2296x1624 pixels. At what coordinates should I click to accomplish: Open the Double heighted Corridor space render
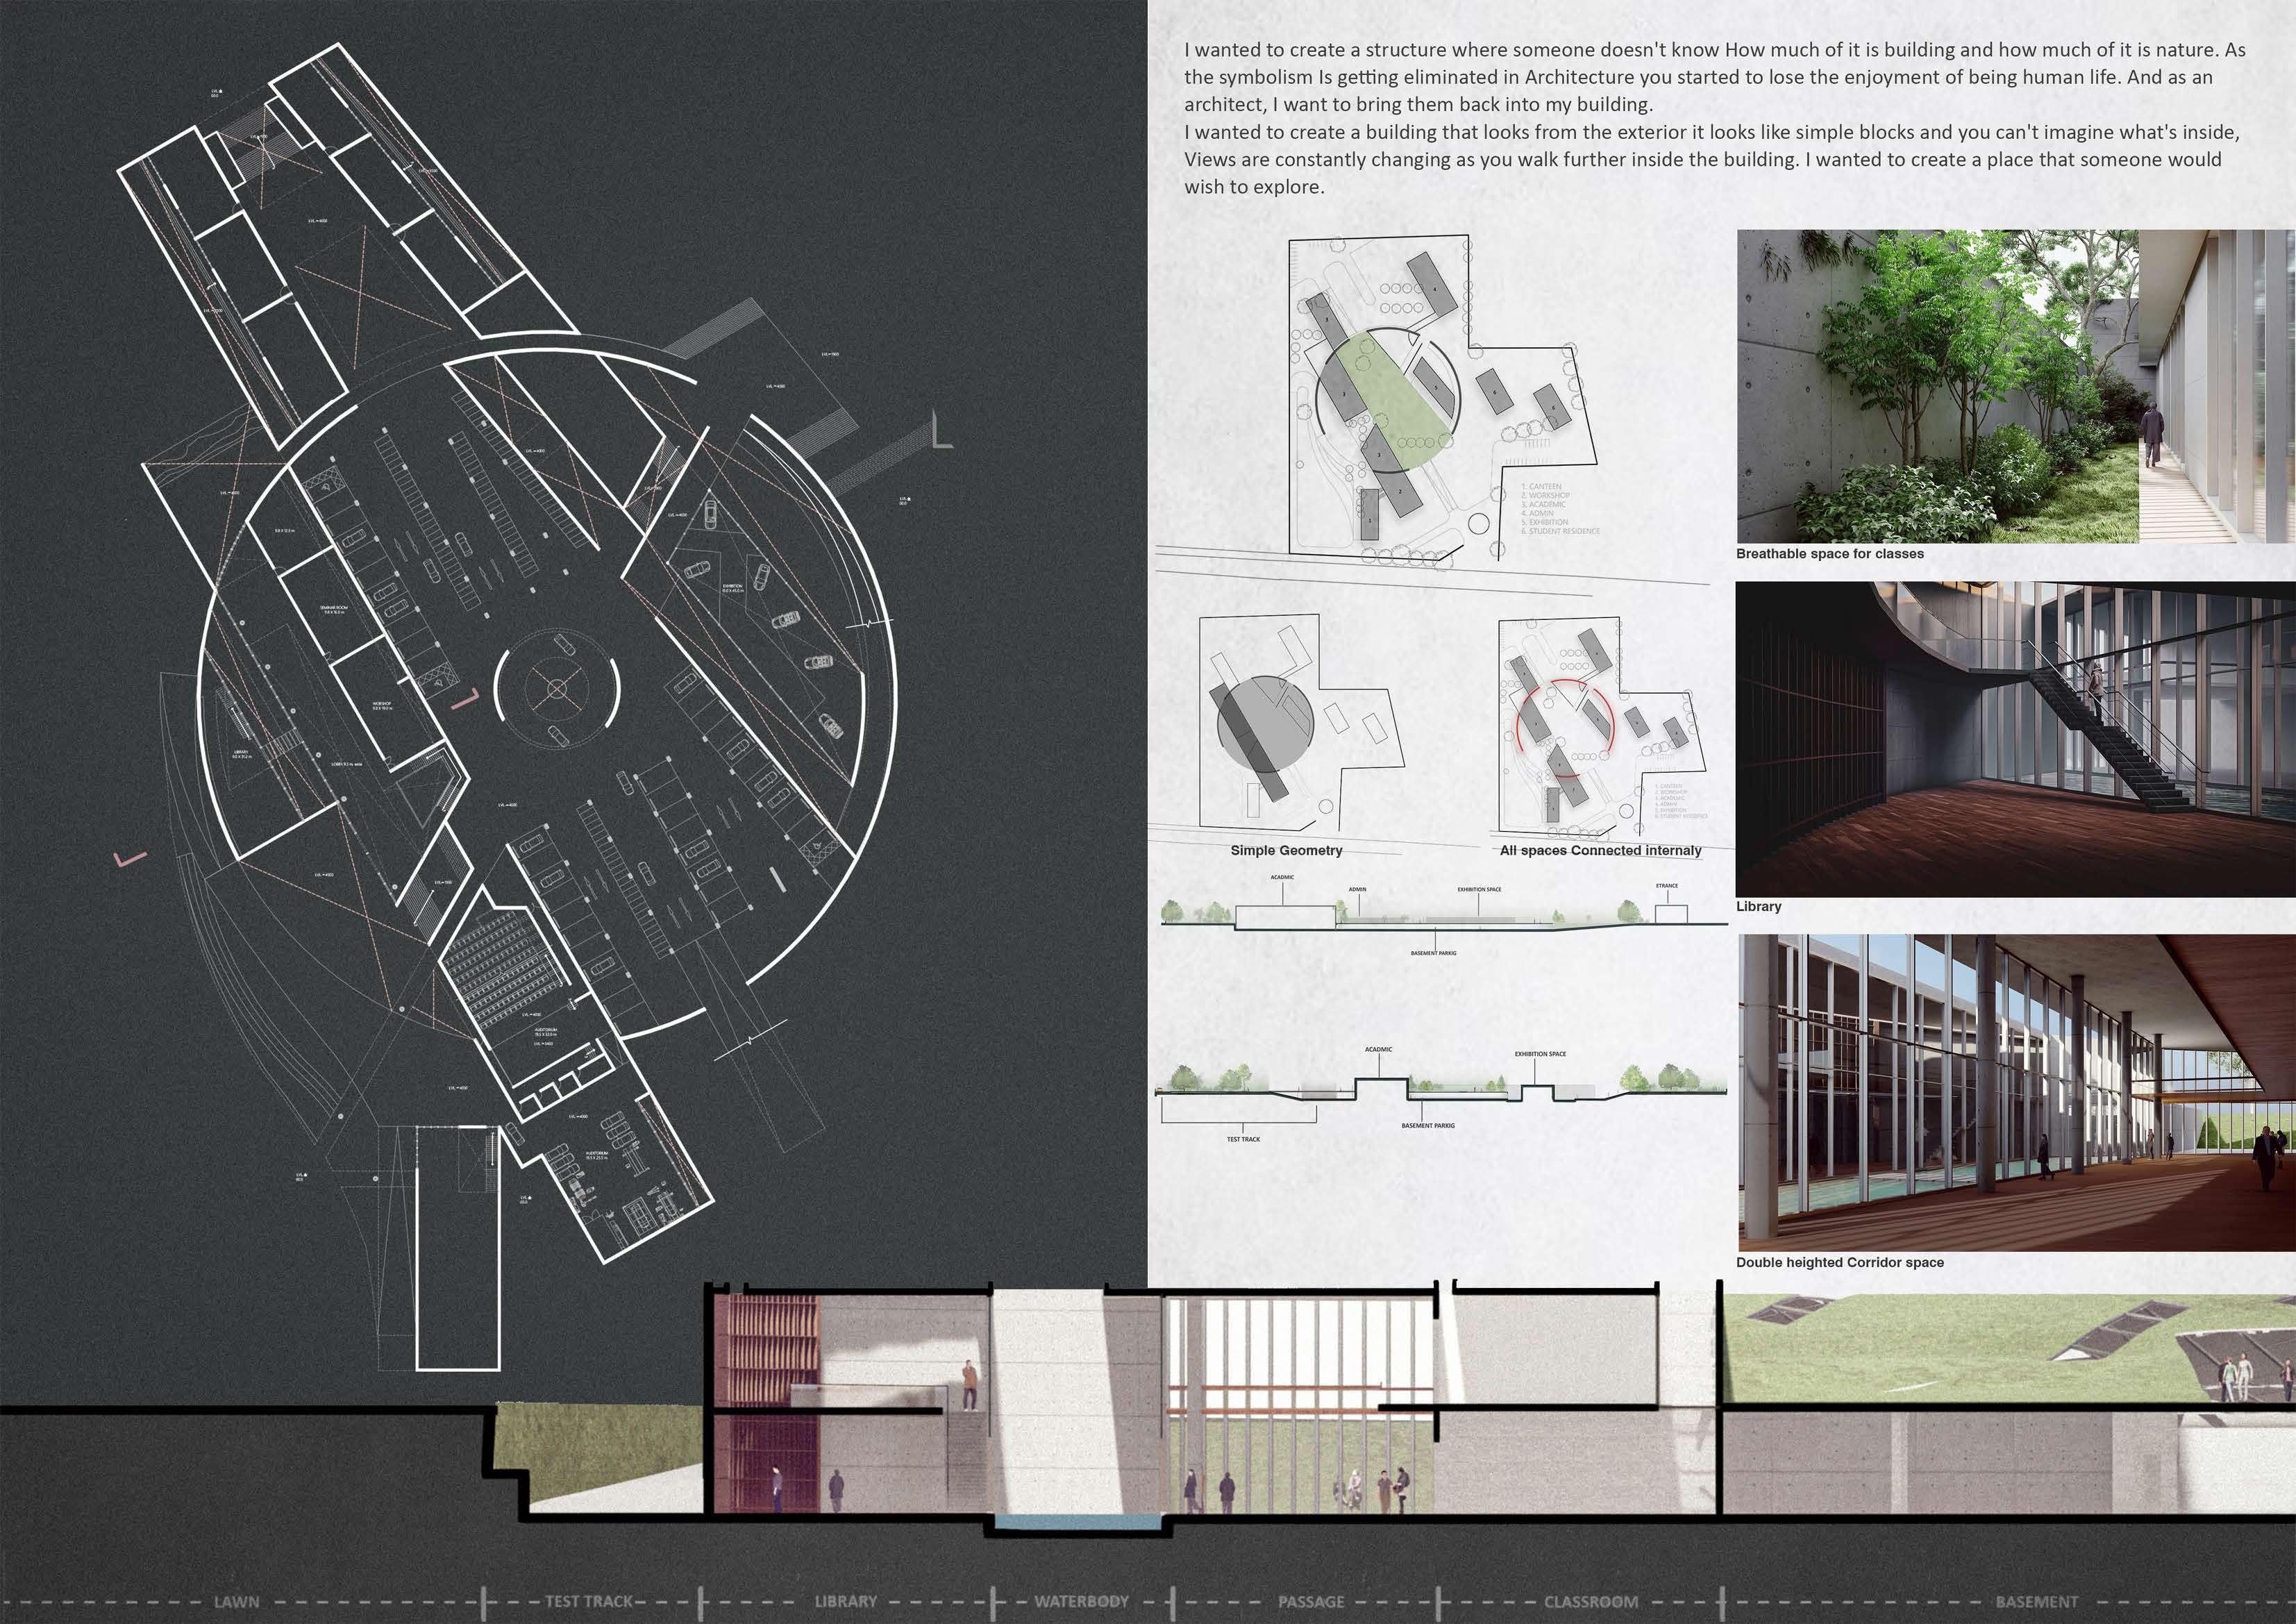2014,1092
